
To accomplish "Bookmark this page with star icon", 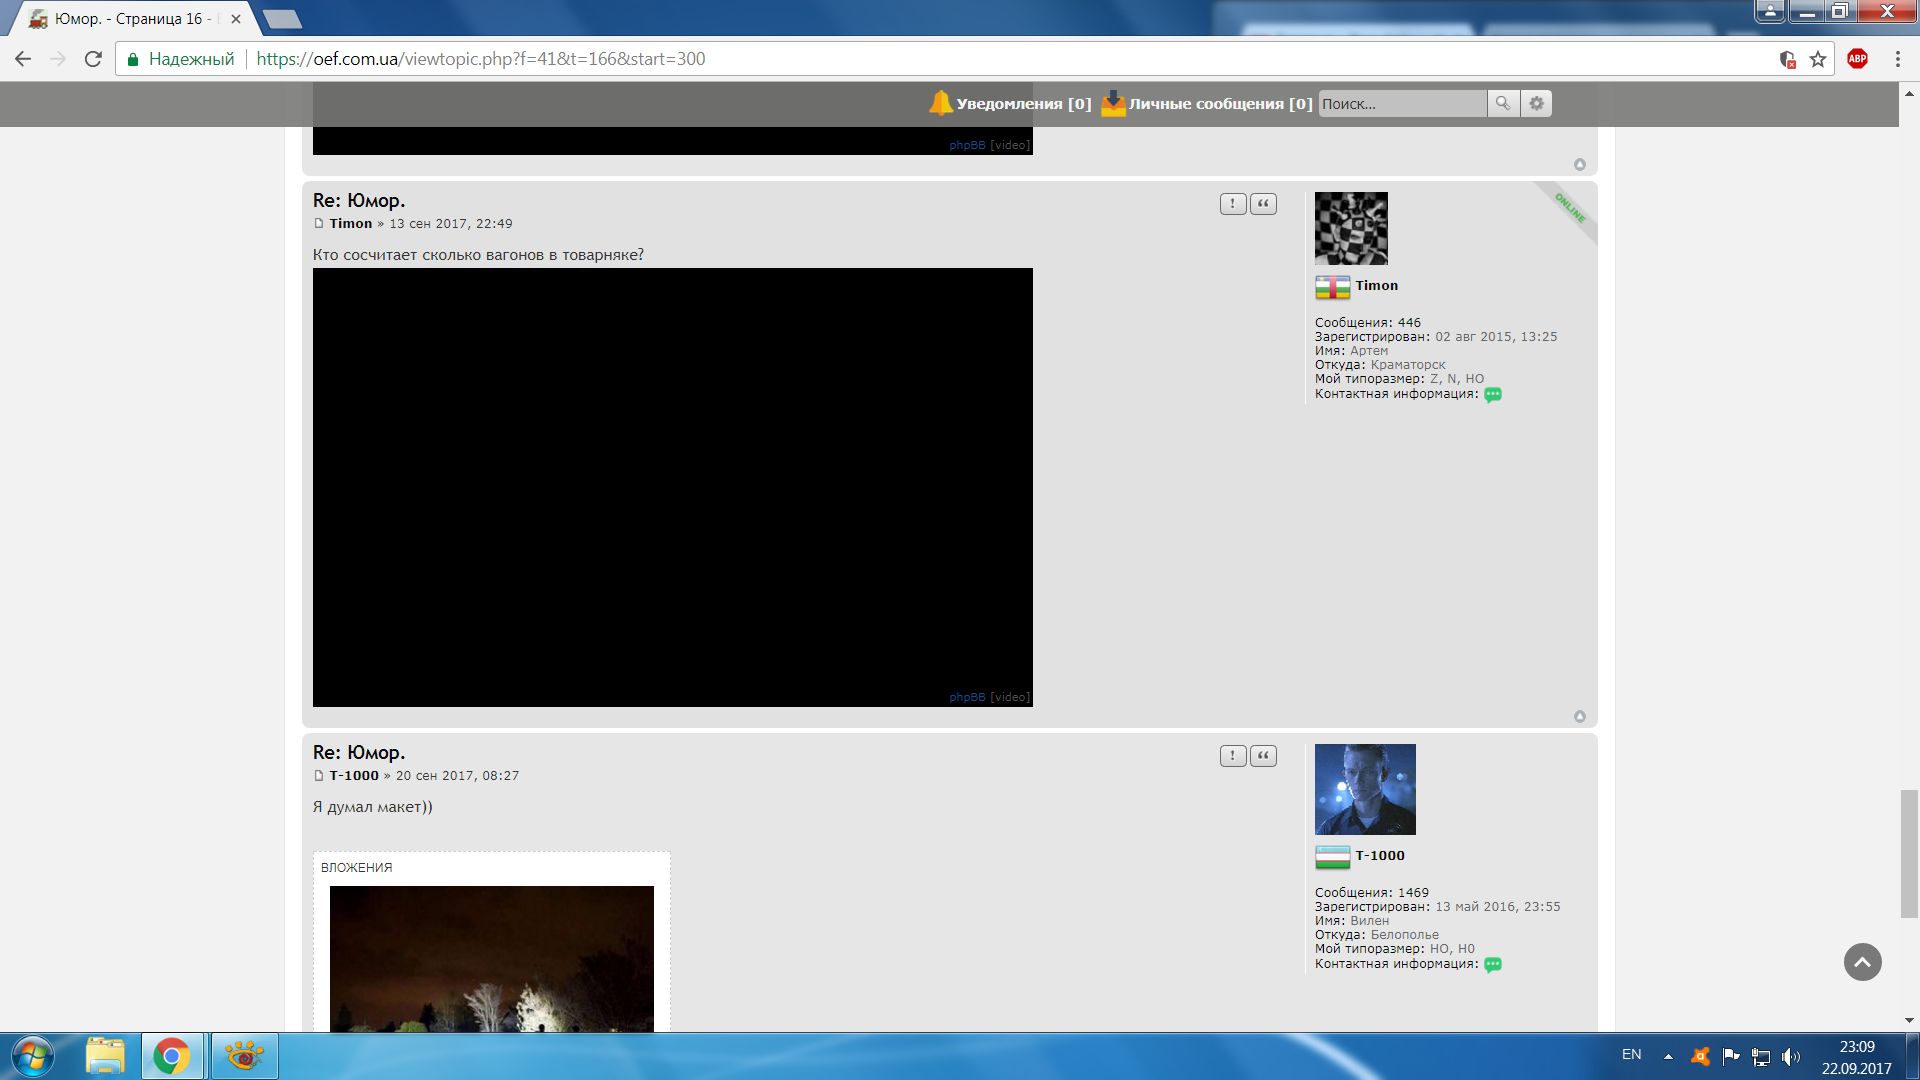I will pyautogui.click(x=1818, y=59).
